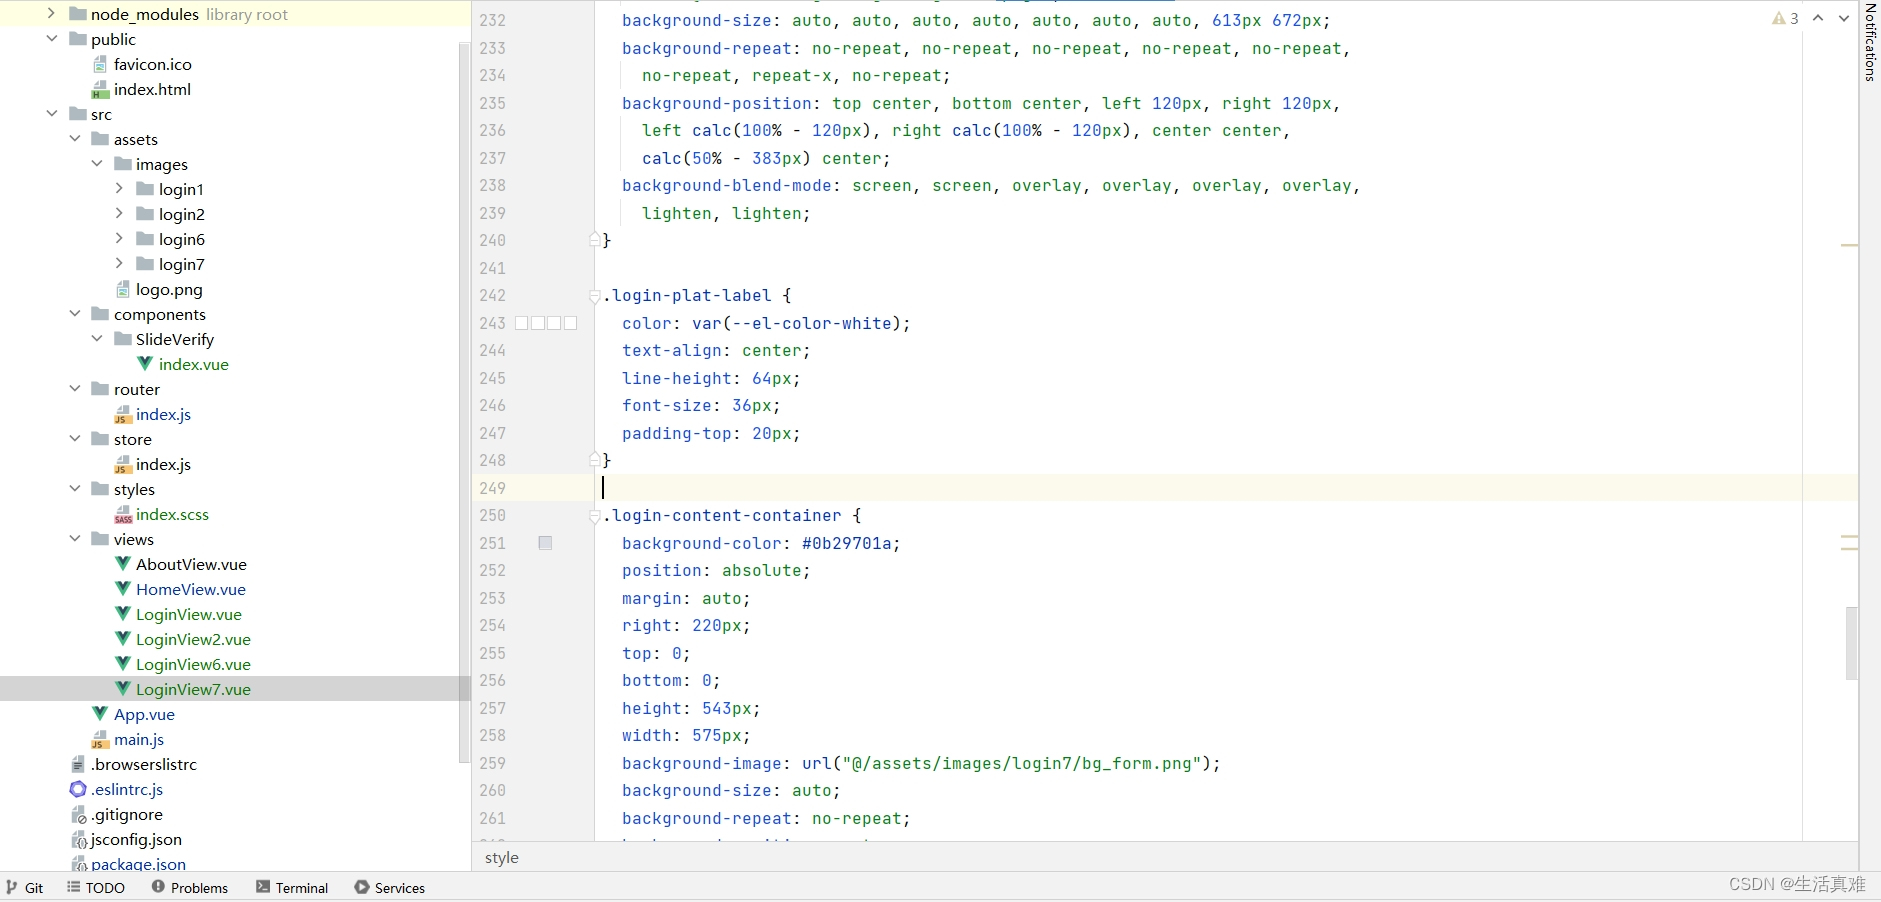This screenshot has width=1881, height=902.
Task: Click fold end marker on line 248
Action: tap(594, 460)
